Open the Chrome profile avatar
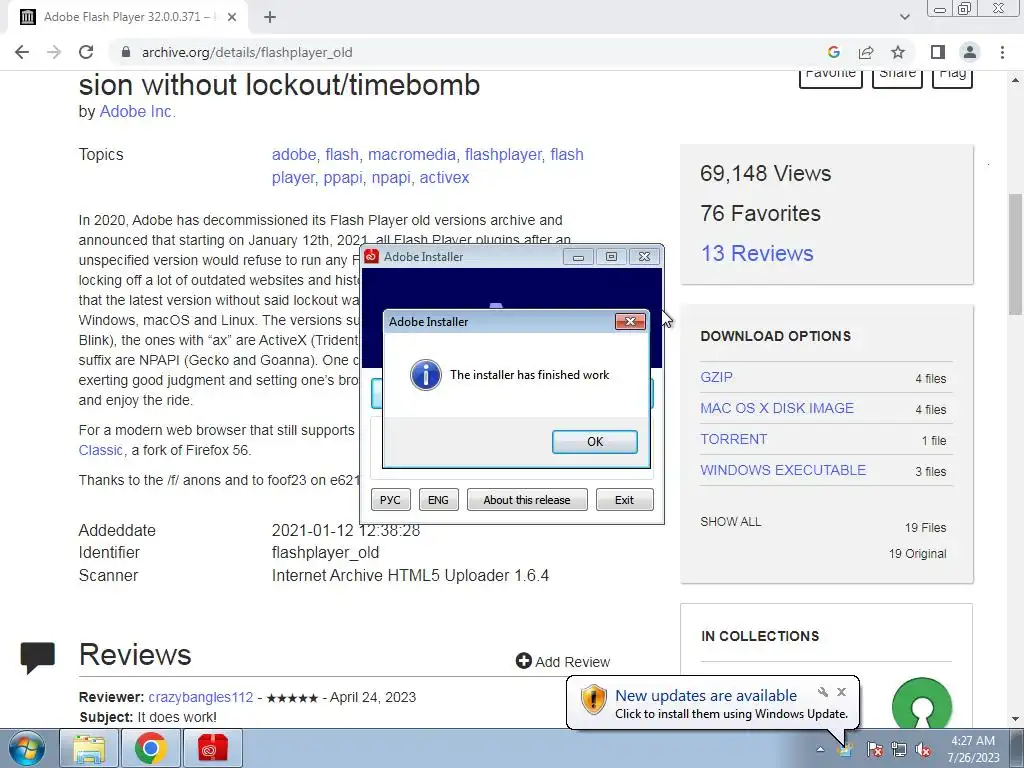This screenshot has height=768, width=1024. 970,52
